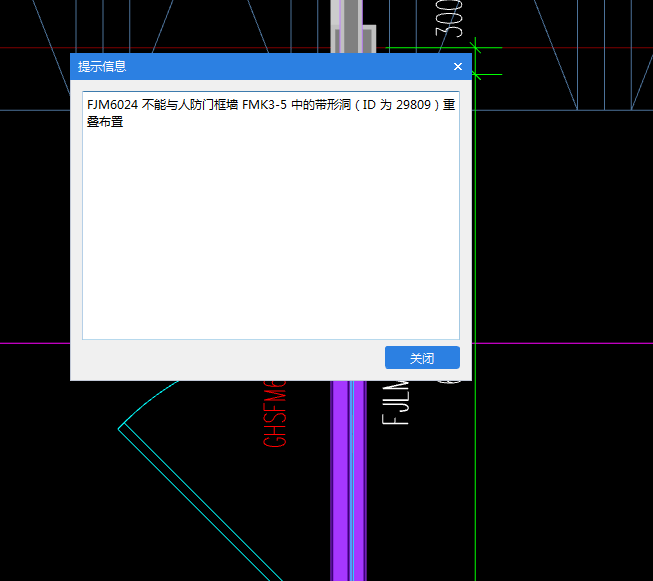Click the 提示信息 dialog title bar
The width and height of the screenshot is (653, 581).
point(271,66)
